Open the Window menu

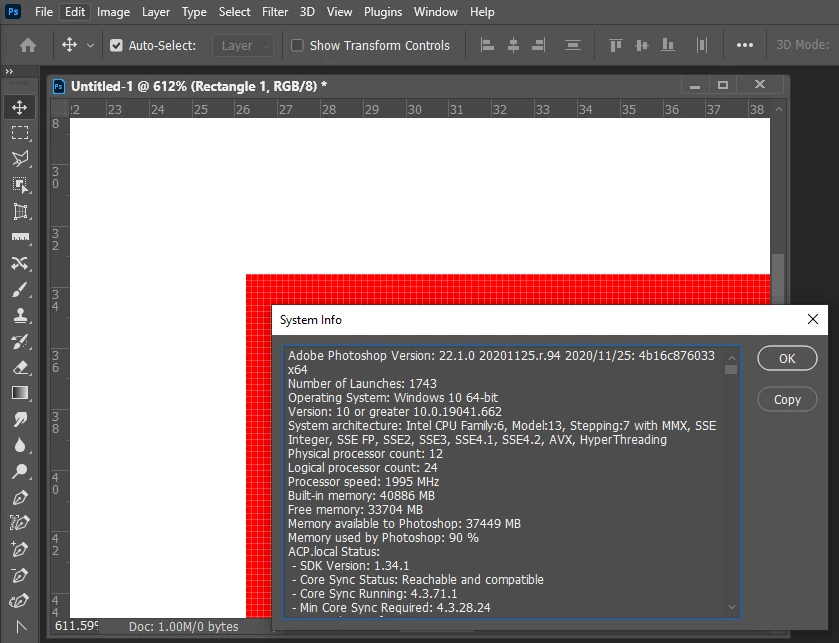pos(436,12)
